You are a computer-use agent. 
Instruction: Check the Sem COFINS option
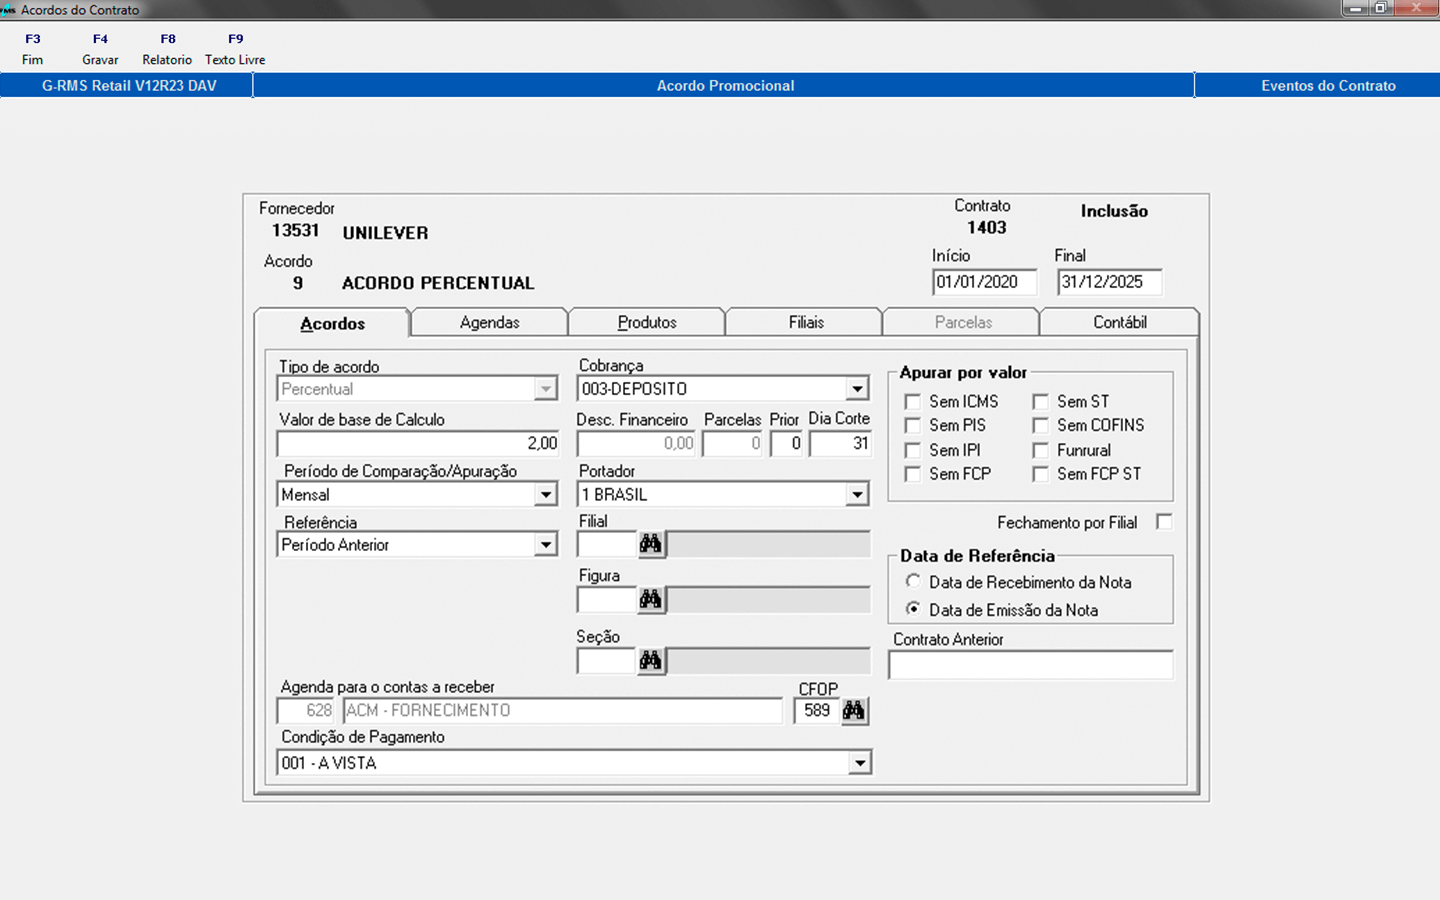tap(1041, 426)
